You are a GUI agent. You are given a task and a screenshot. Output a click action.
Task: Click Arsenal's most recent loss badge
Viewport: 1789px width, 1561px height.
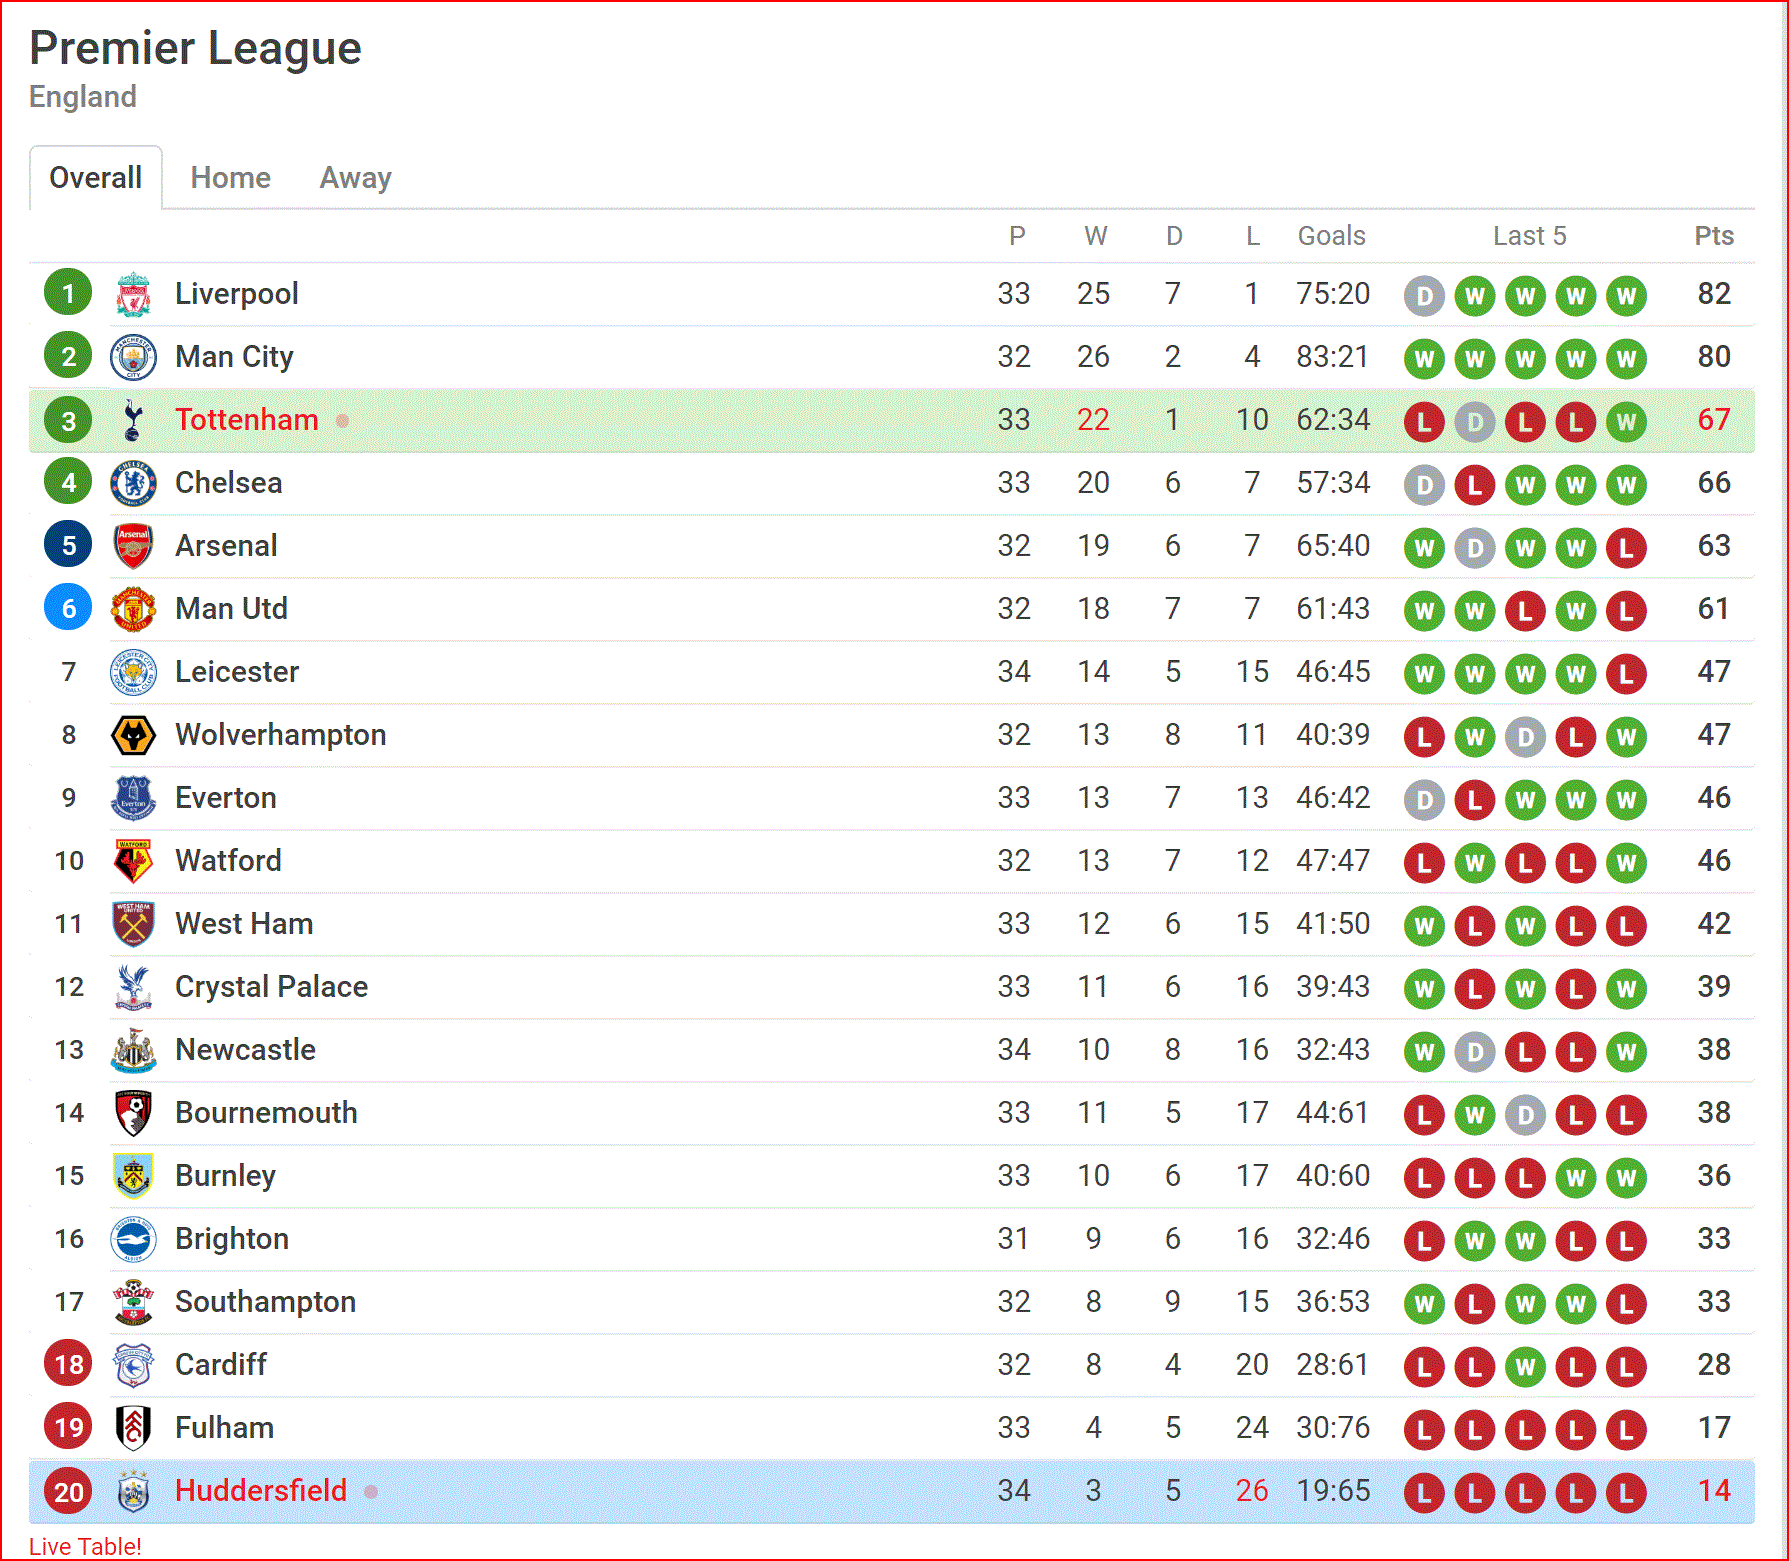click(1626, 548)
